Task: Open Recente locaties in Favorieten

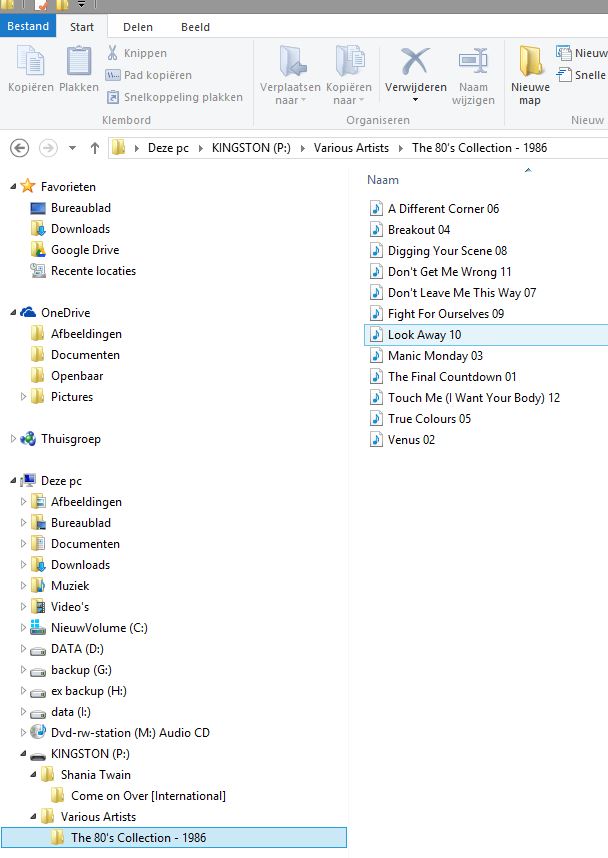Action: pyautogui.click(x=93, y=271)
